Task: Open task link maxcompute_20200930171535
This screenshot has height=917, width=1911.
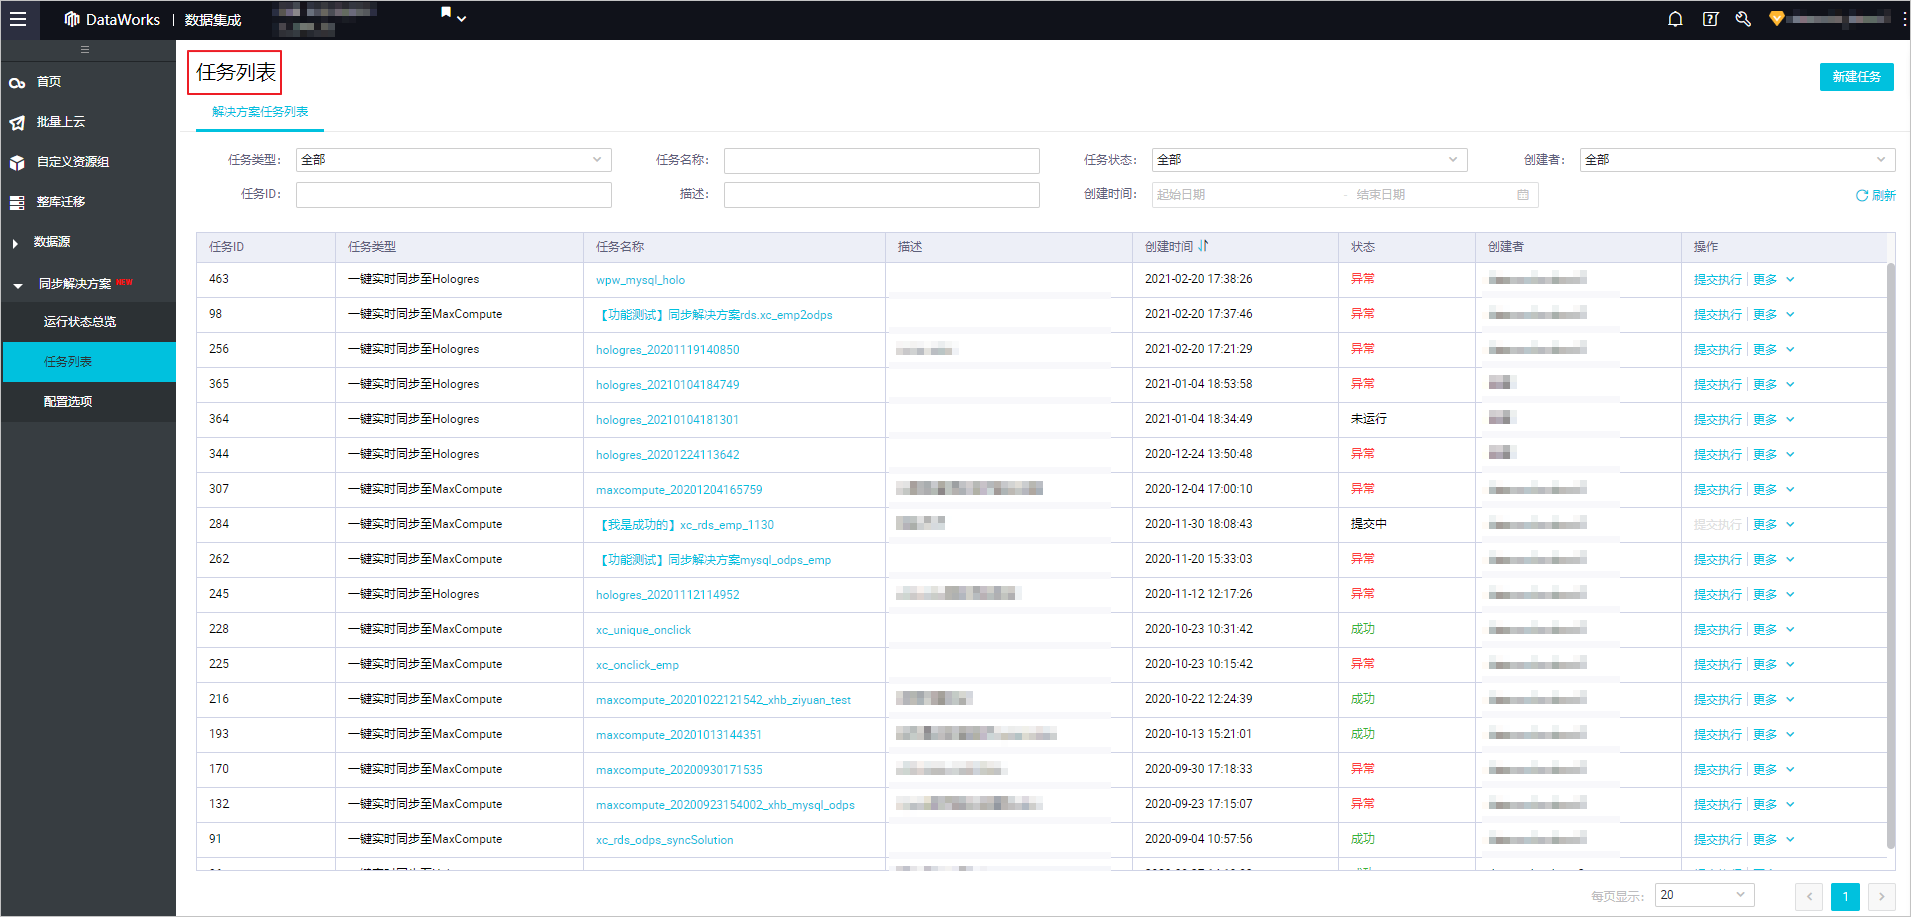Action: (x=679, y=770)
